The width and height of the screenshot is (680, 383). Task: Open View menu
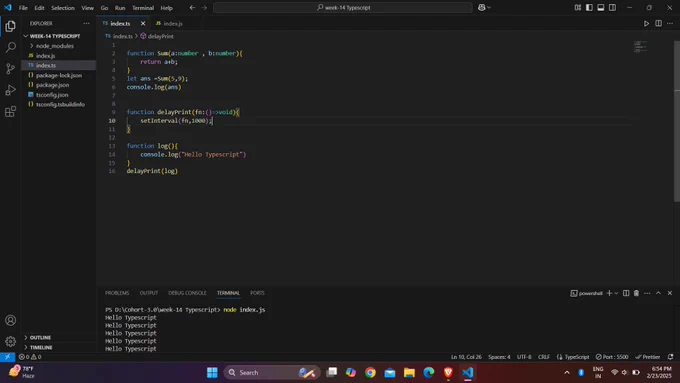[x=87, y=8]
